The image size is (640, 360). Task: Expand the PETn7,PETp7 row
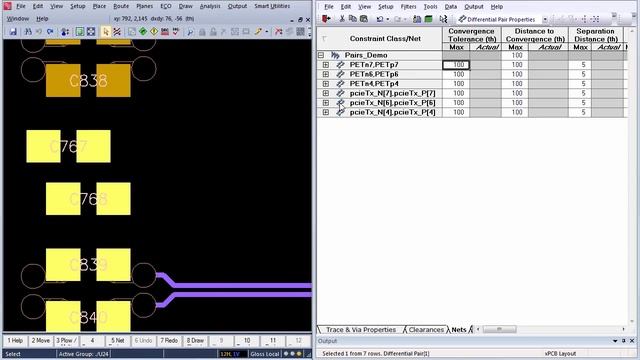tap(325, 64)
